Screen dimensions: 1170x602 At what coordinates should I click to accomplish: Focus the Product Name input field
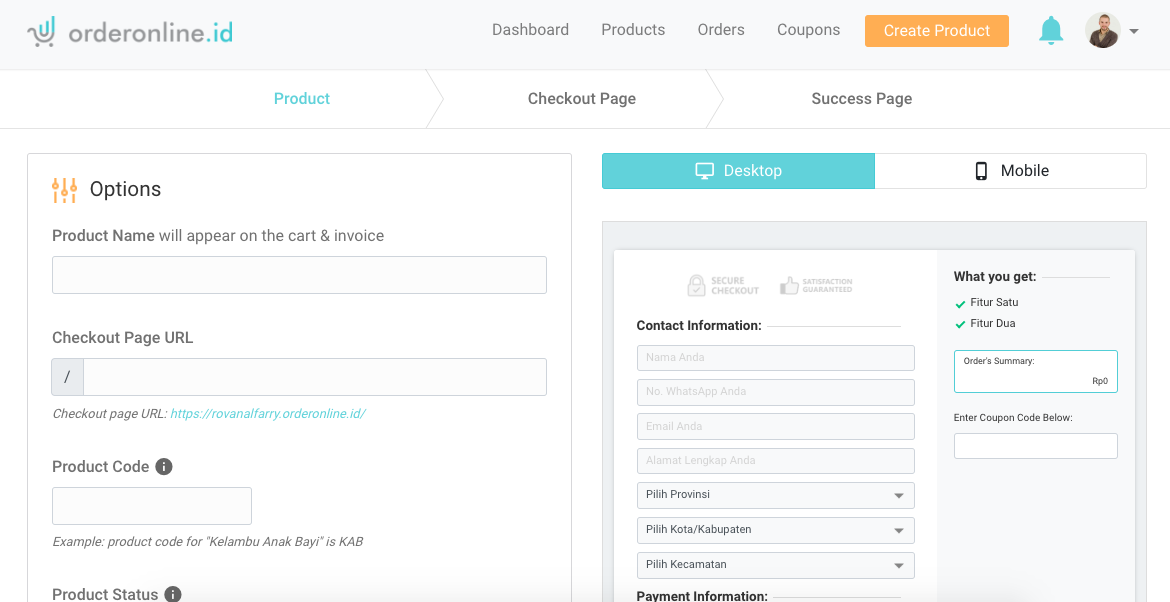click(299, 275)
